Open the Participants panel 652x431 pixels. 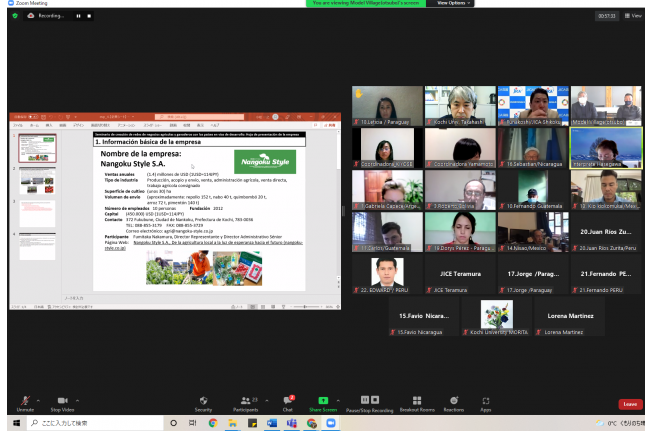coord(246,402)
